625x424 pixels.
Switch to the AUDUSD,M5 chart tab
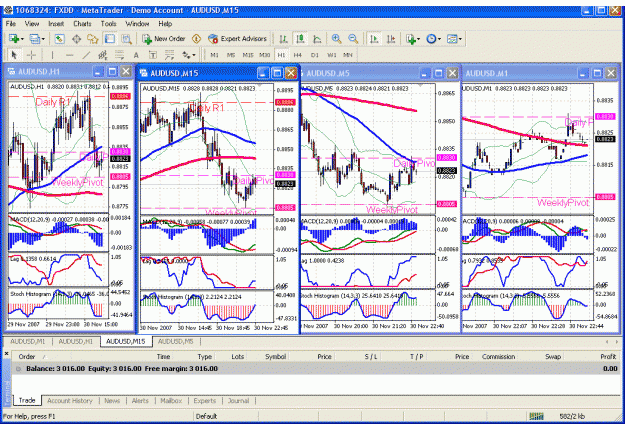point(176,342)
